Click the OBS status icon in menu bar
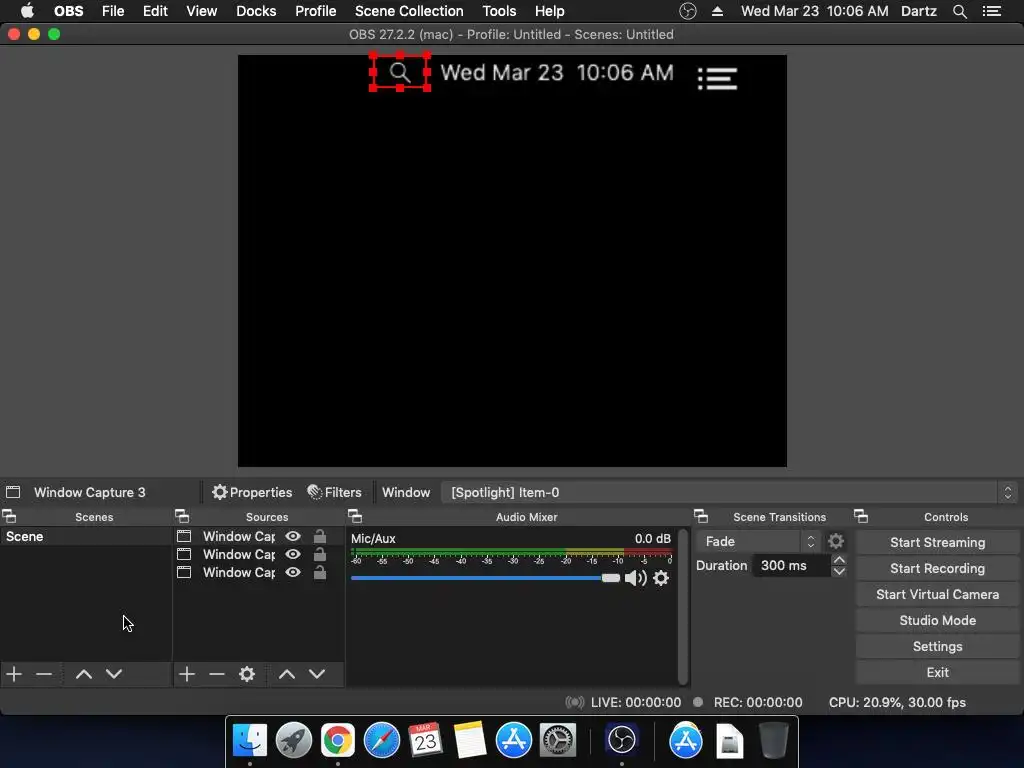The width and height of the screenshot is (1024, 768). [x=688, y=11]
